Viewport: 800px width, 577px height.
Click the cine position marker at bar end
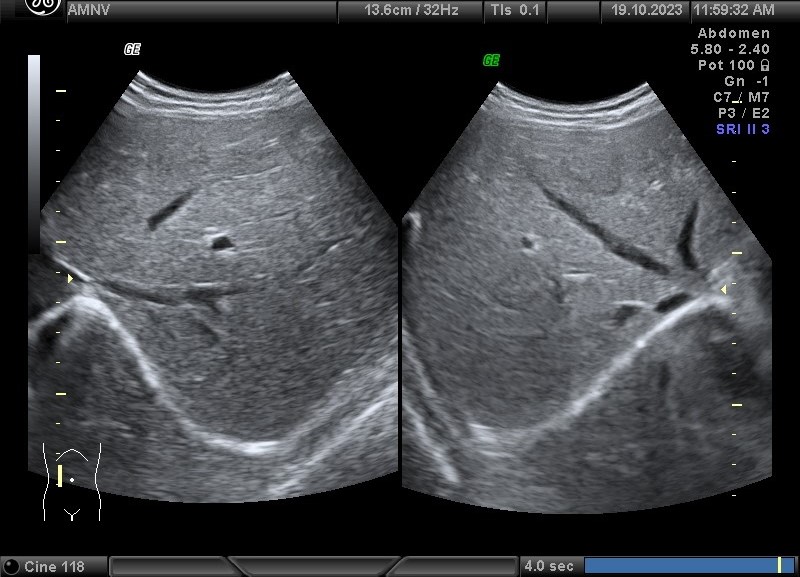click(780, 565)
